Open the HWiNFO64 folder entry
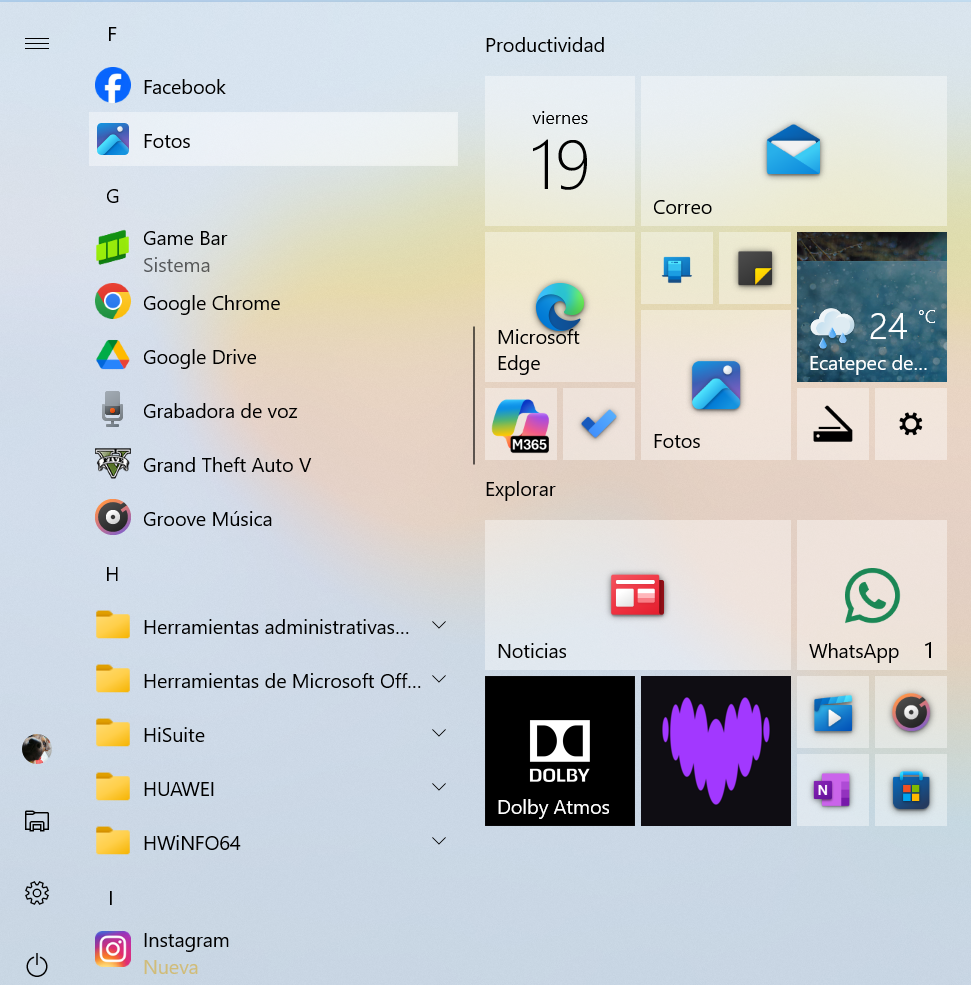 (273, 842)
